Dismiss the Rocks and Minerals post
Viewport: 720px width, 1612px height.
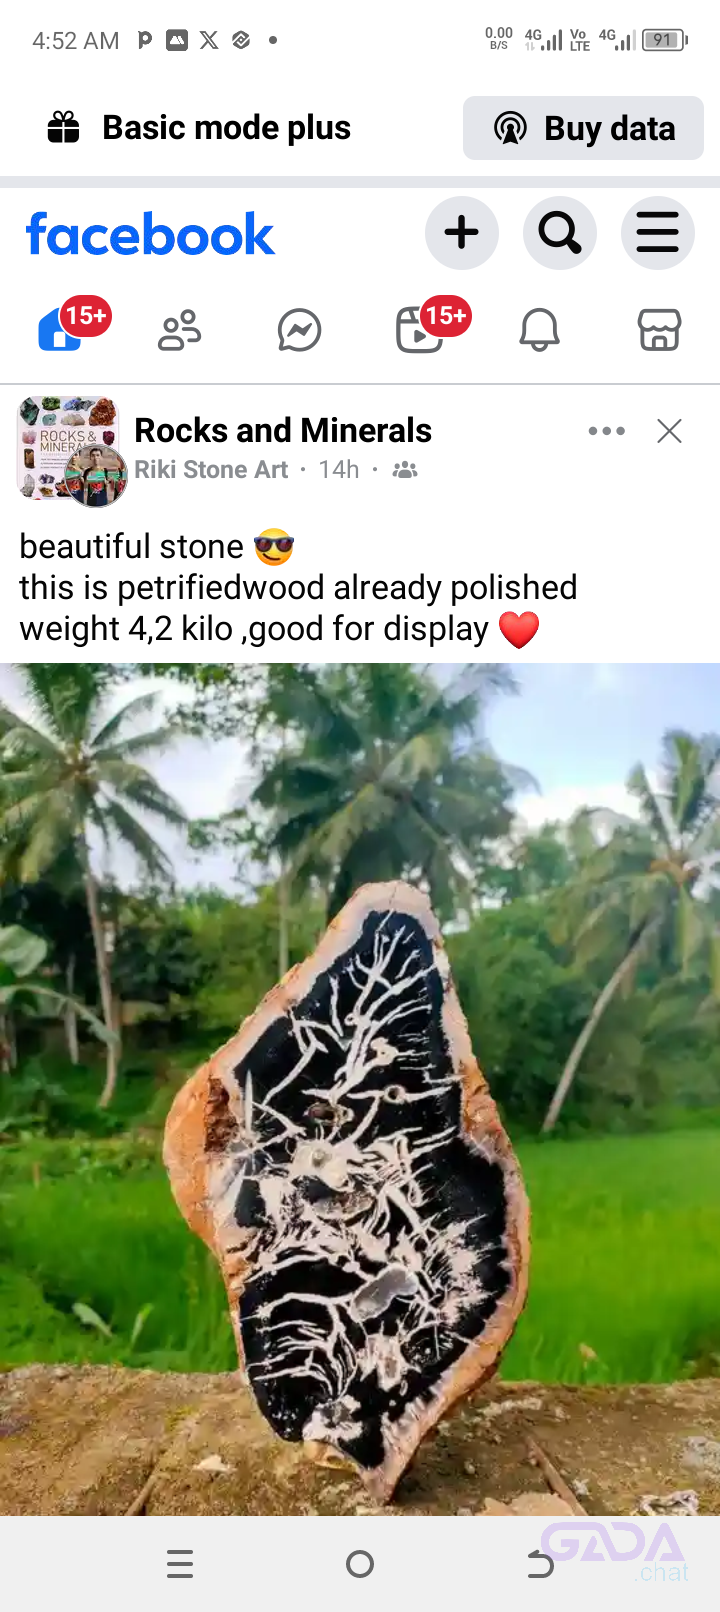669,431
